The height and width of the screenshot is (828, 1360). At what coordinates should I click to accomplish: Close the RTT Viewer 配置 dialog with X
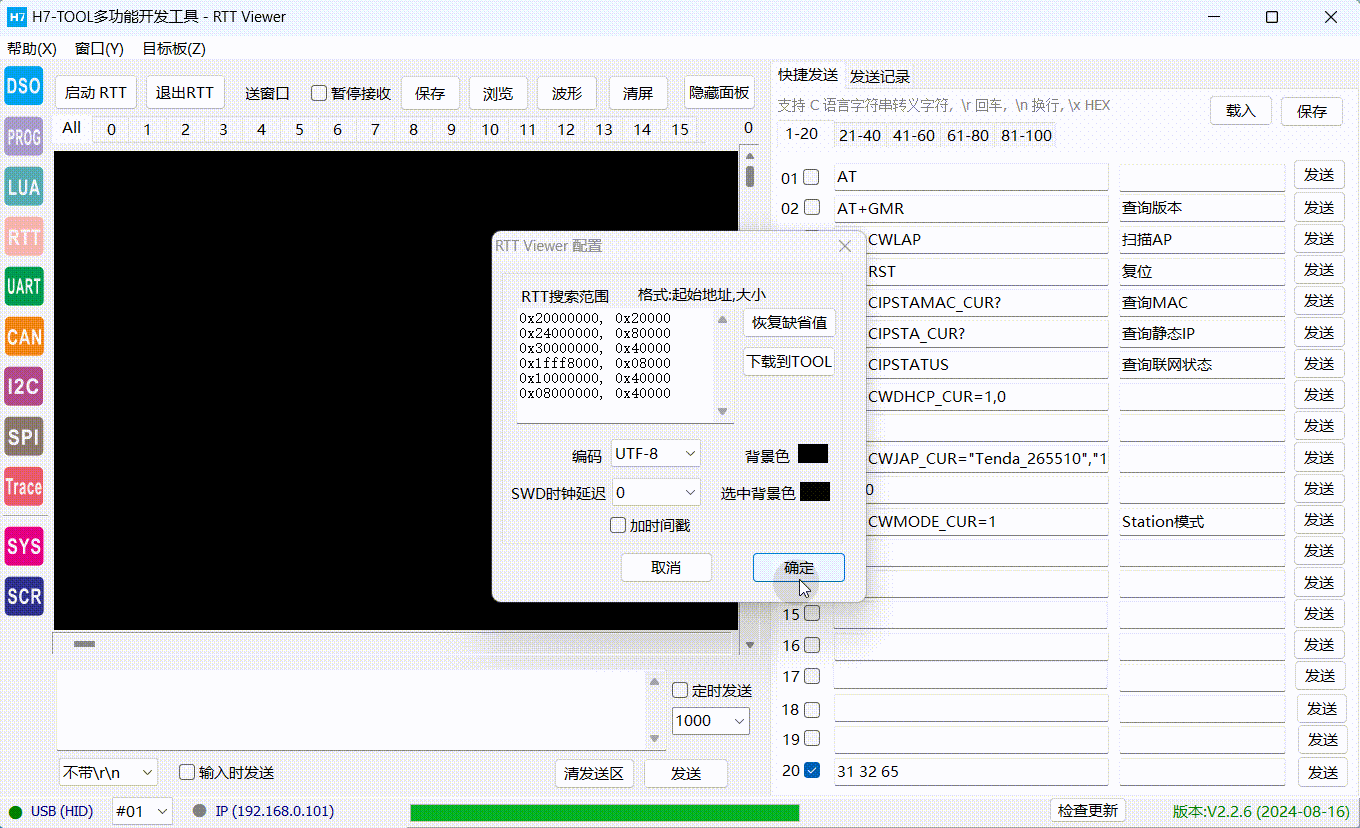coord(845,246)
